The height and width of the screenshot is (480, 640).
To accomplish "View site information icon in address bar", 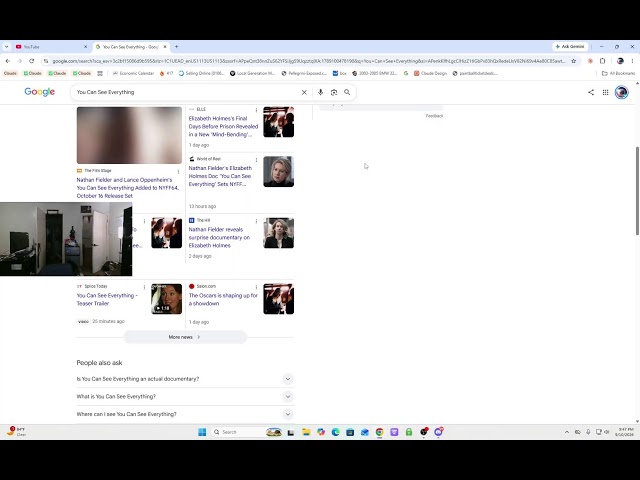I will click(46, 61).
